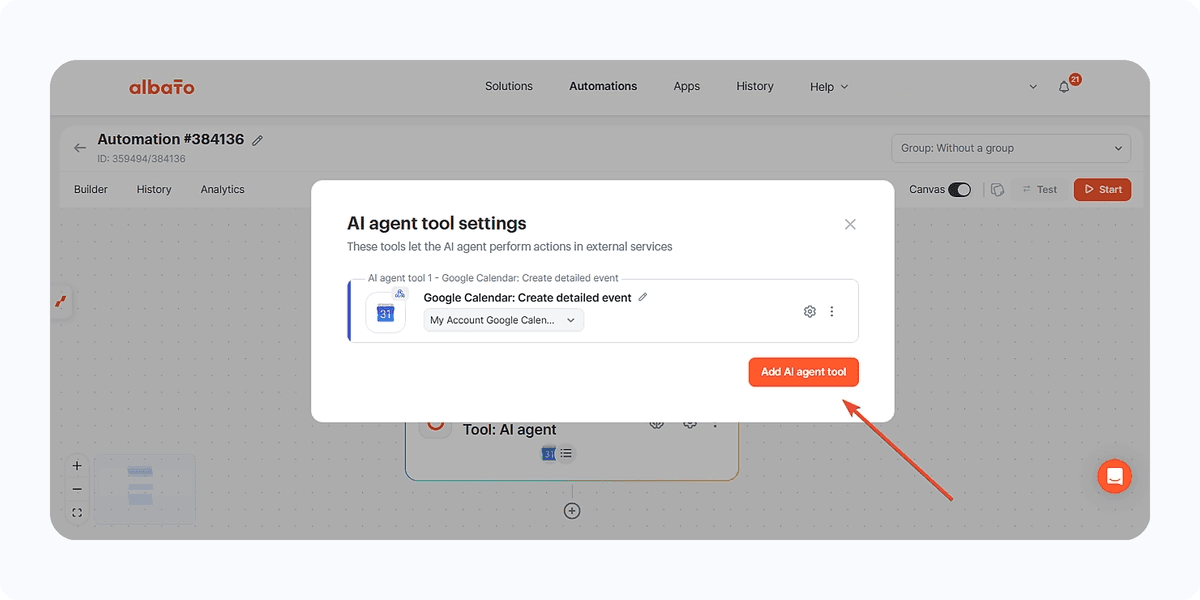This screenshot has width=1200, height=600.
Task: Switch to the automation History tab
Action: pos(154,189)
